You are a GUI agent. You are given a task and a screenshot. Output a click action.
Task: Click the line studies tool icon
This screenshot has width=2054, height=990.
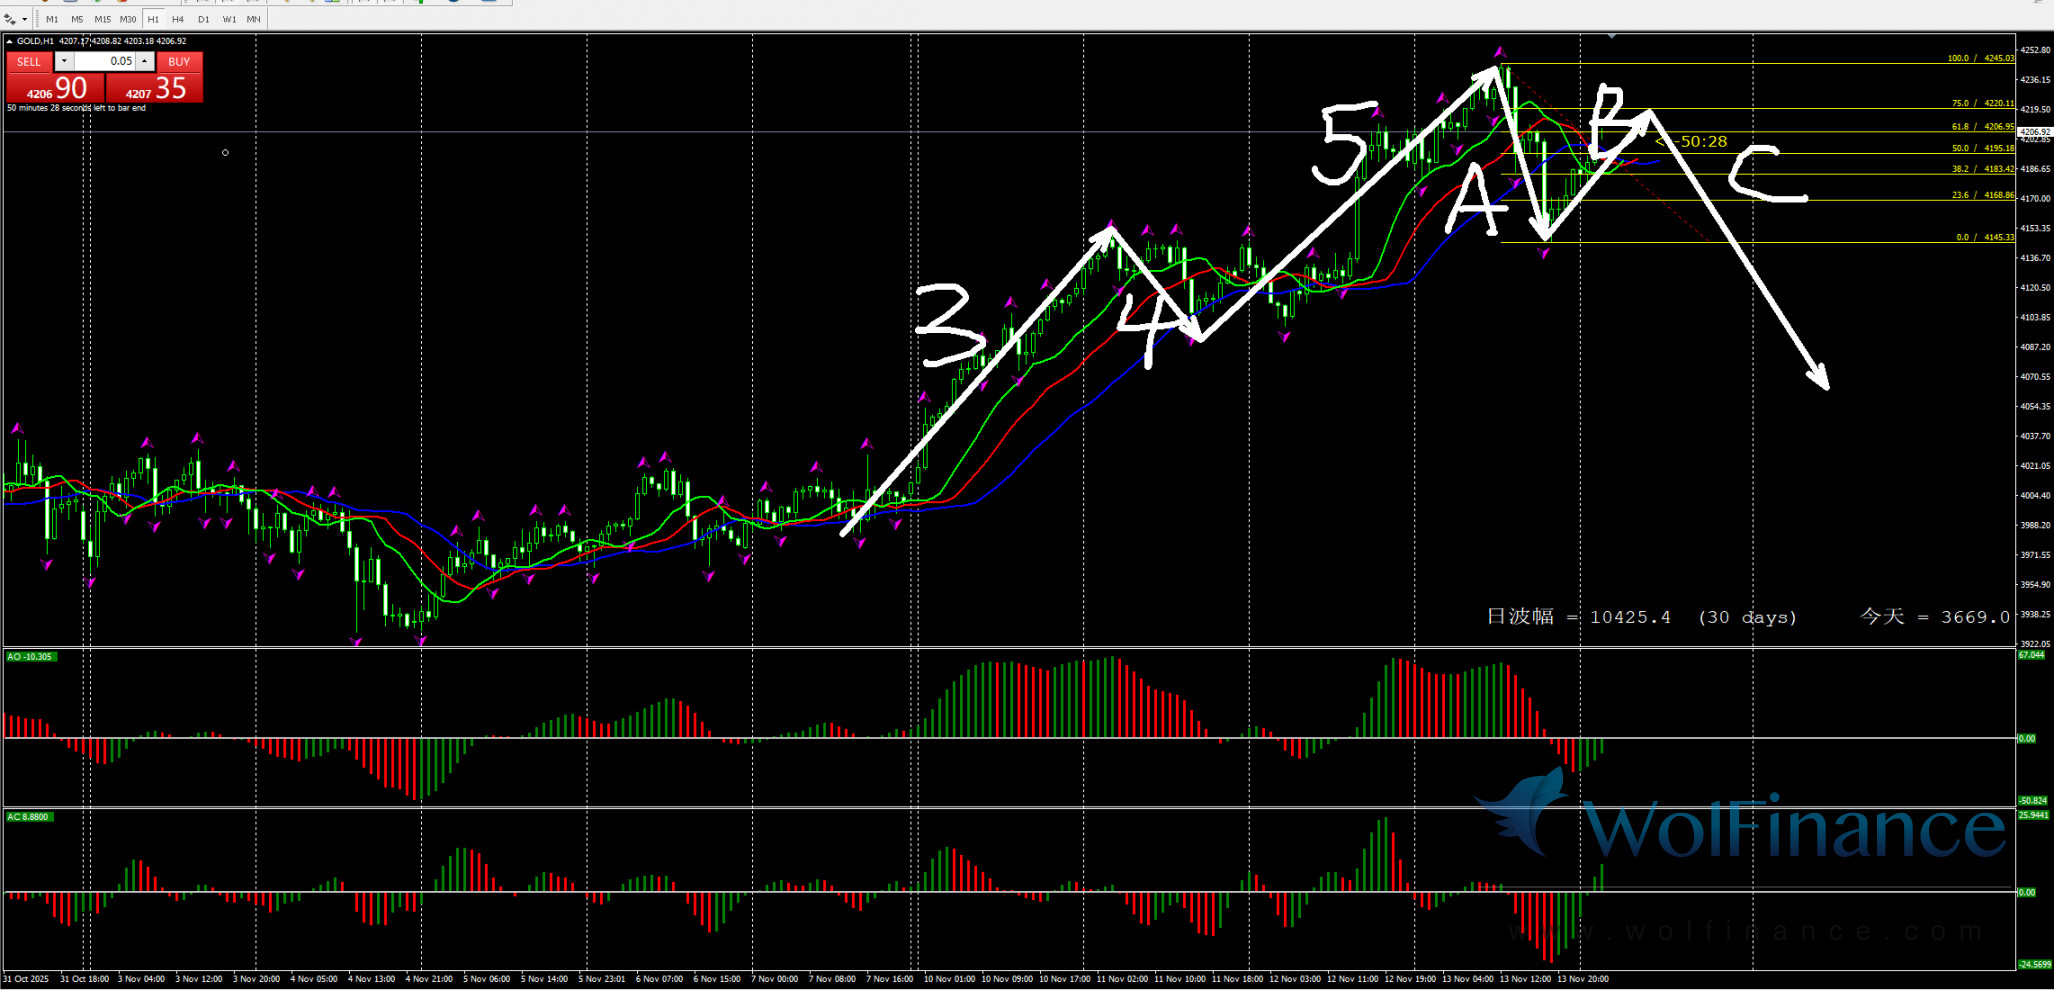[11, 19]
